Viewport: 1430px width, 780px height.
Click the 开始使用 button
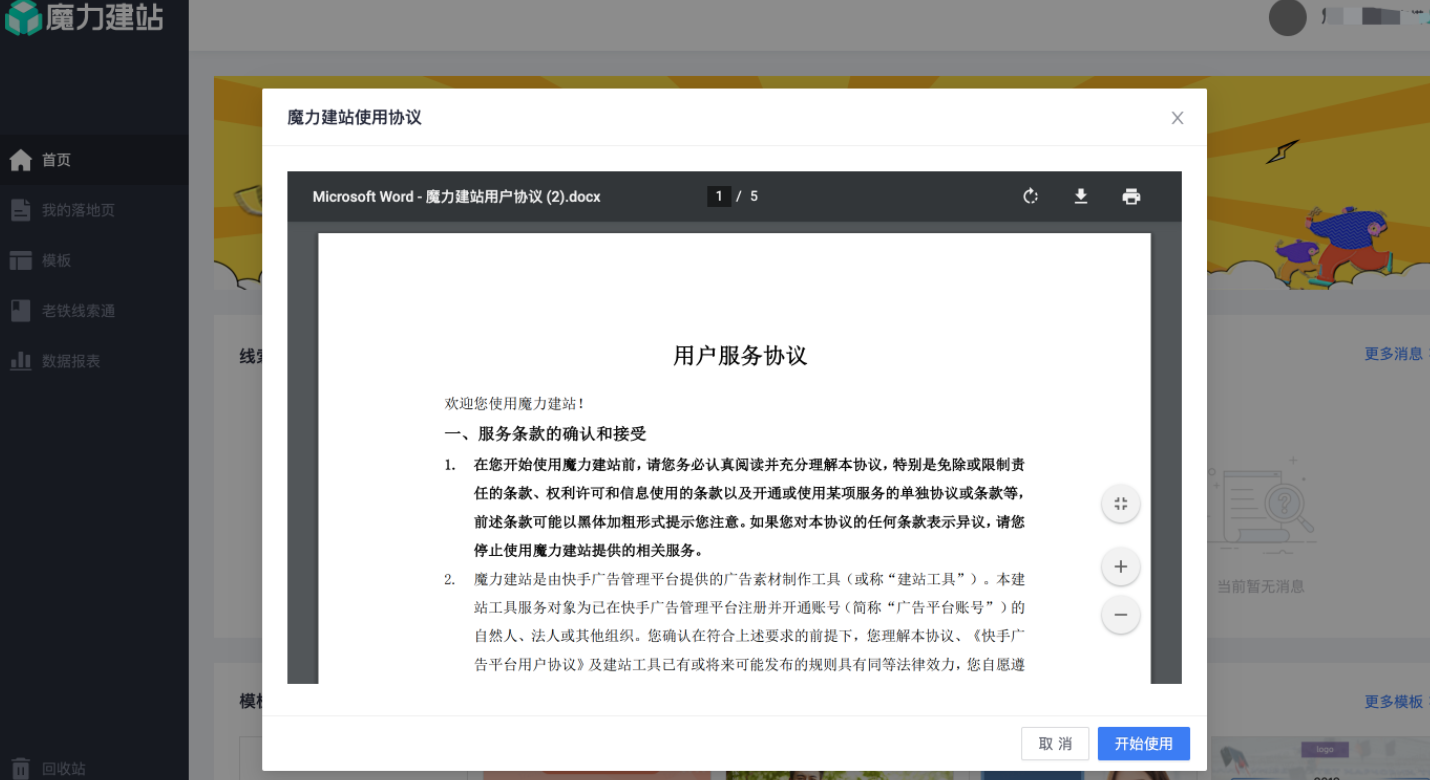pyautogui.click(x=1143, y=743)
